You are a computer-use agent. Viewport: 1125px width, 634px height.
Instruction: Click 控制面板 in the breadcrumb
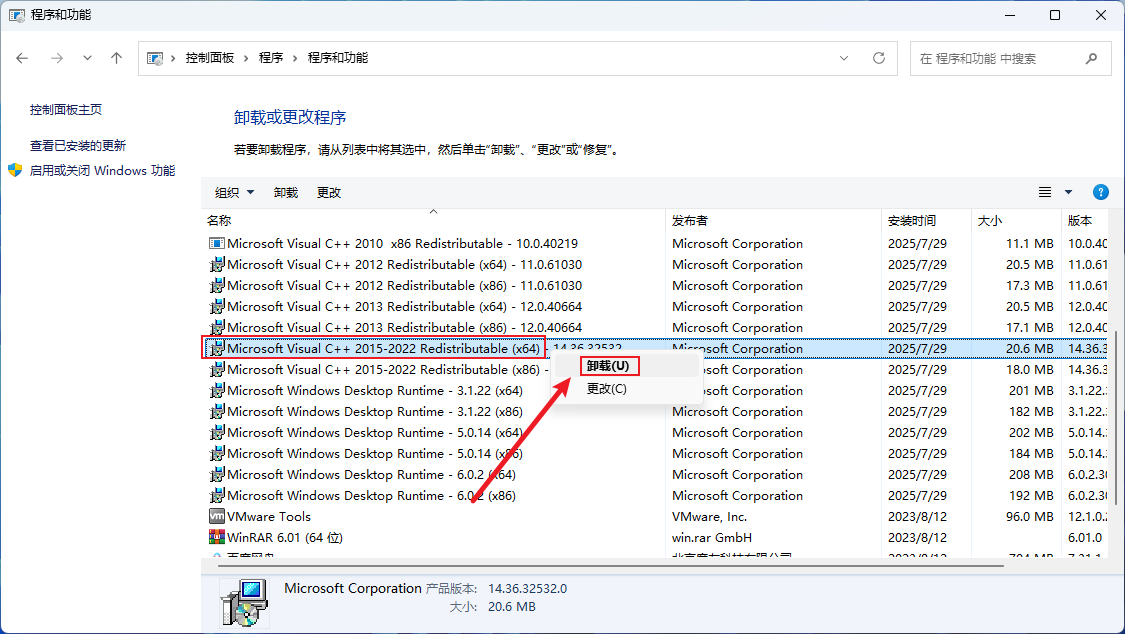(210, 58)
